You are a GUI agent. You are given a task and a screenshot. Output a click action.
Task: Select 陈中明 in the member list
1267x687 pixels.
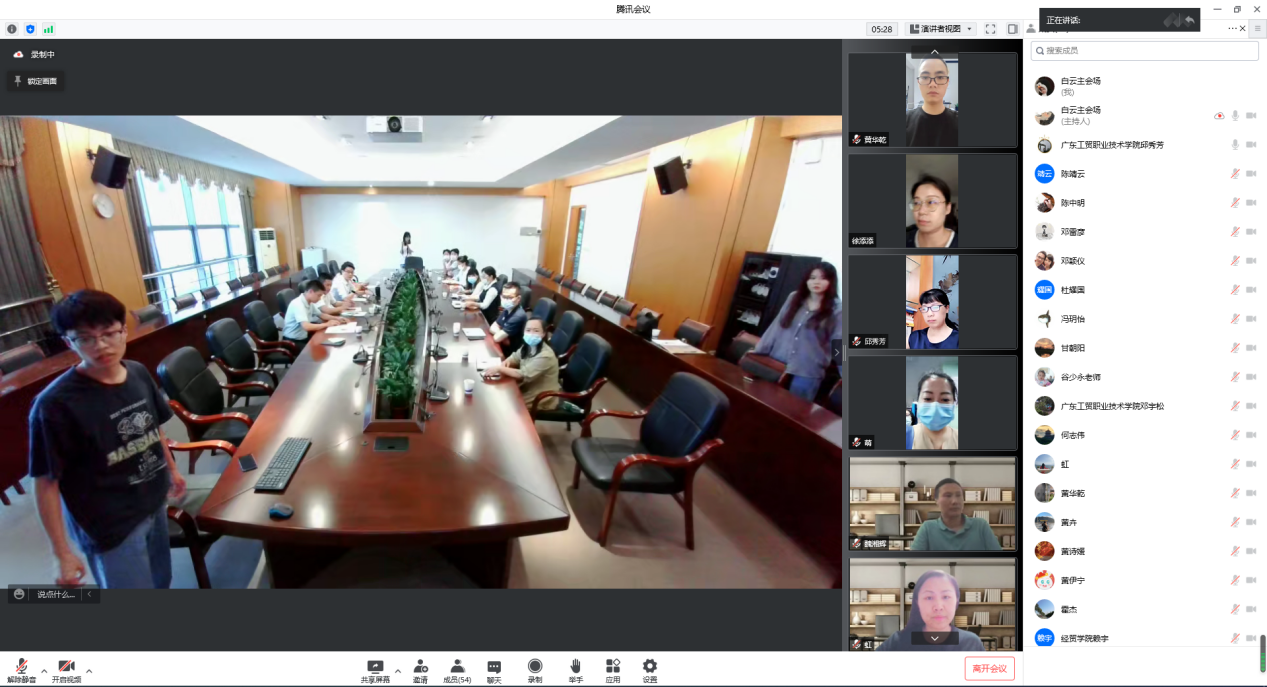pyautogui.click(x=1072, y=203)
